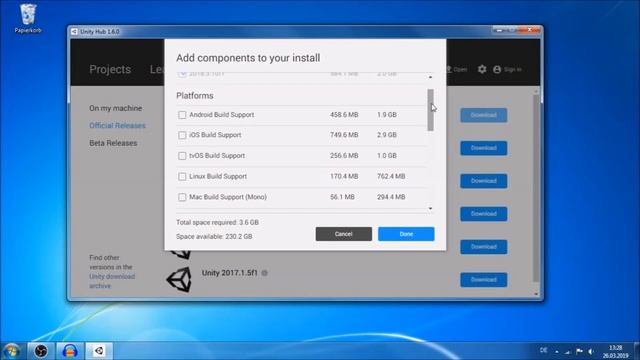Screen dimensions: 640x360
Task: Click Linux download size 170.4 MB
Action: pos(344,176)
